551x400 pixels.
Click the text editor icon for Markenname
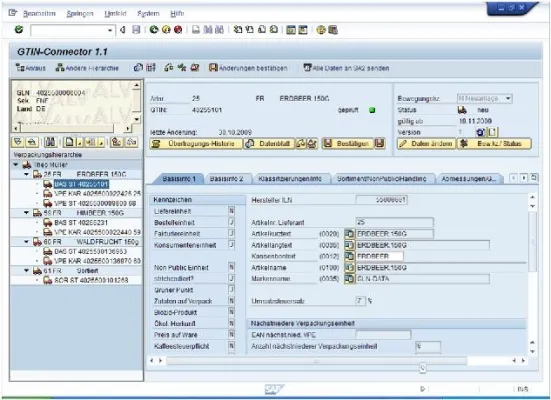(x=349, y=279)
